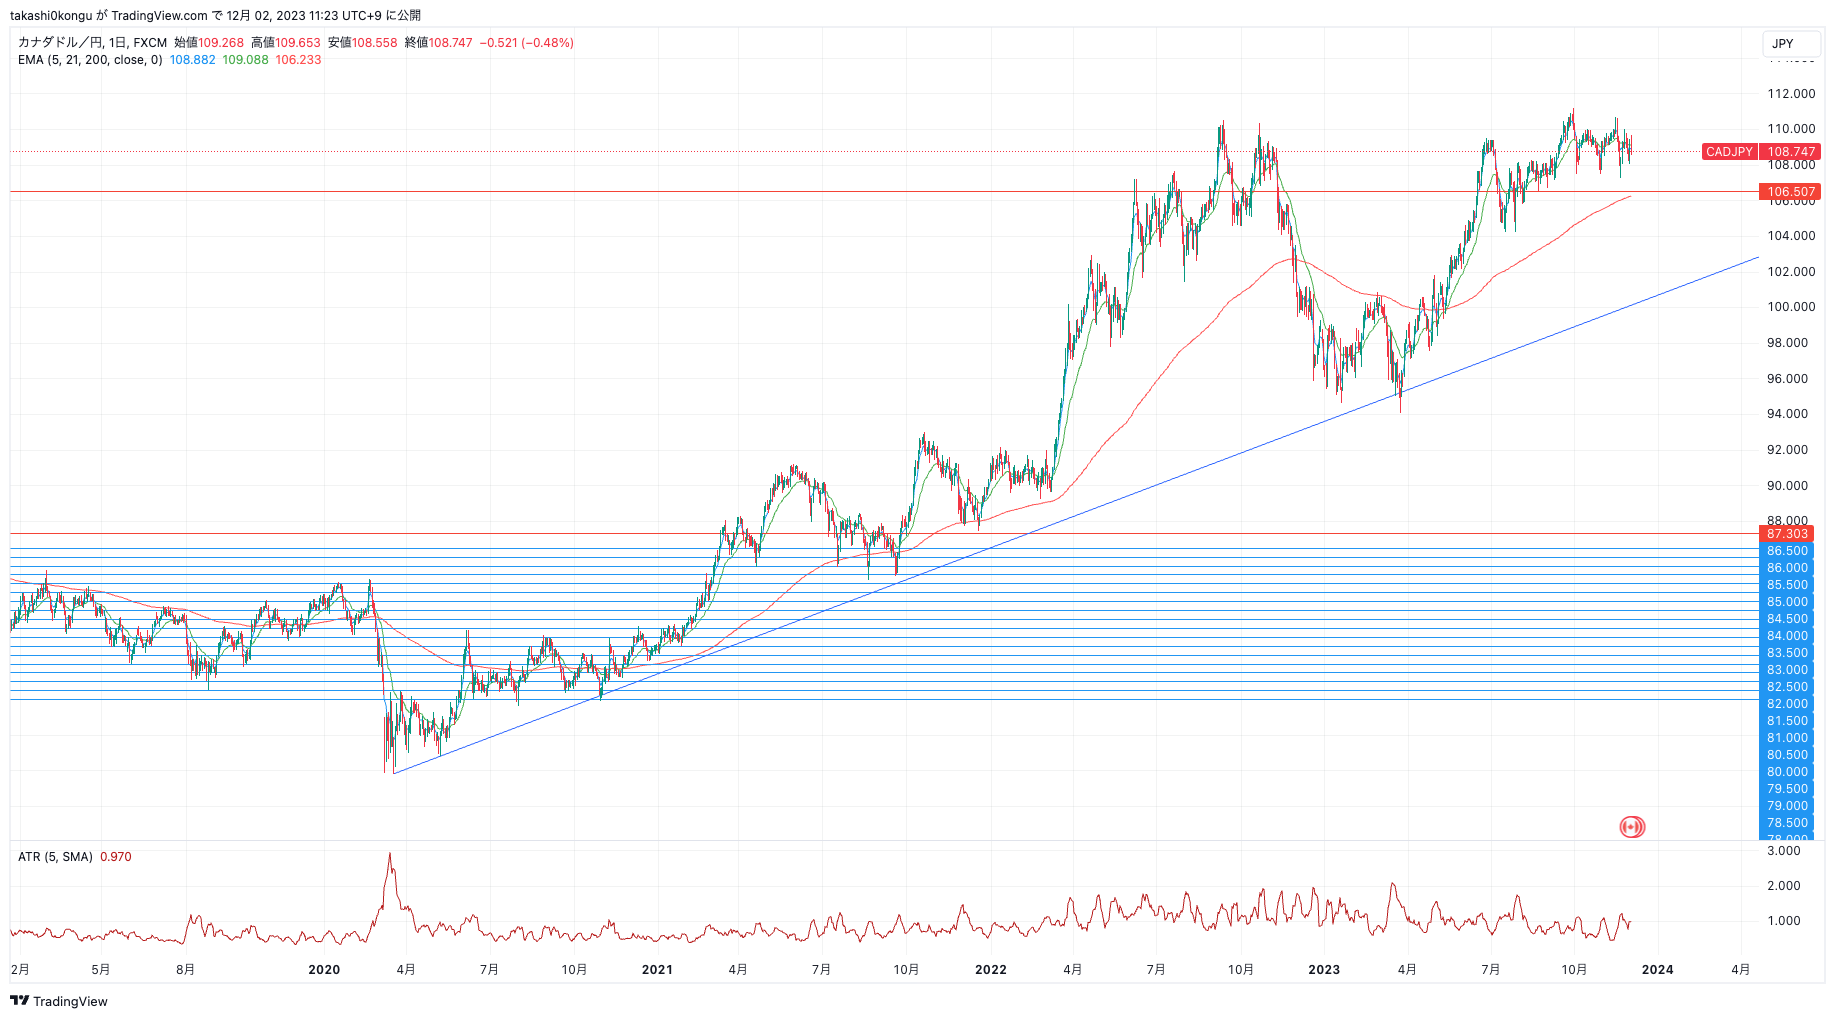Click the 8月 label on time axis
This screenshot has height=1018, width=1835.
click(x=185, y=970)
